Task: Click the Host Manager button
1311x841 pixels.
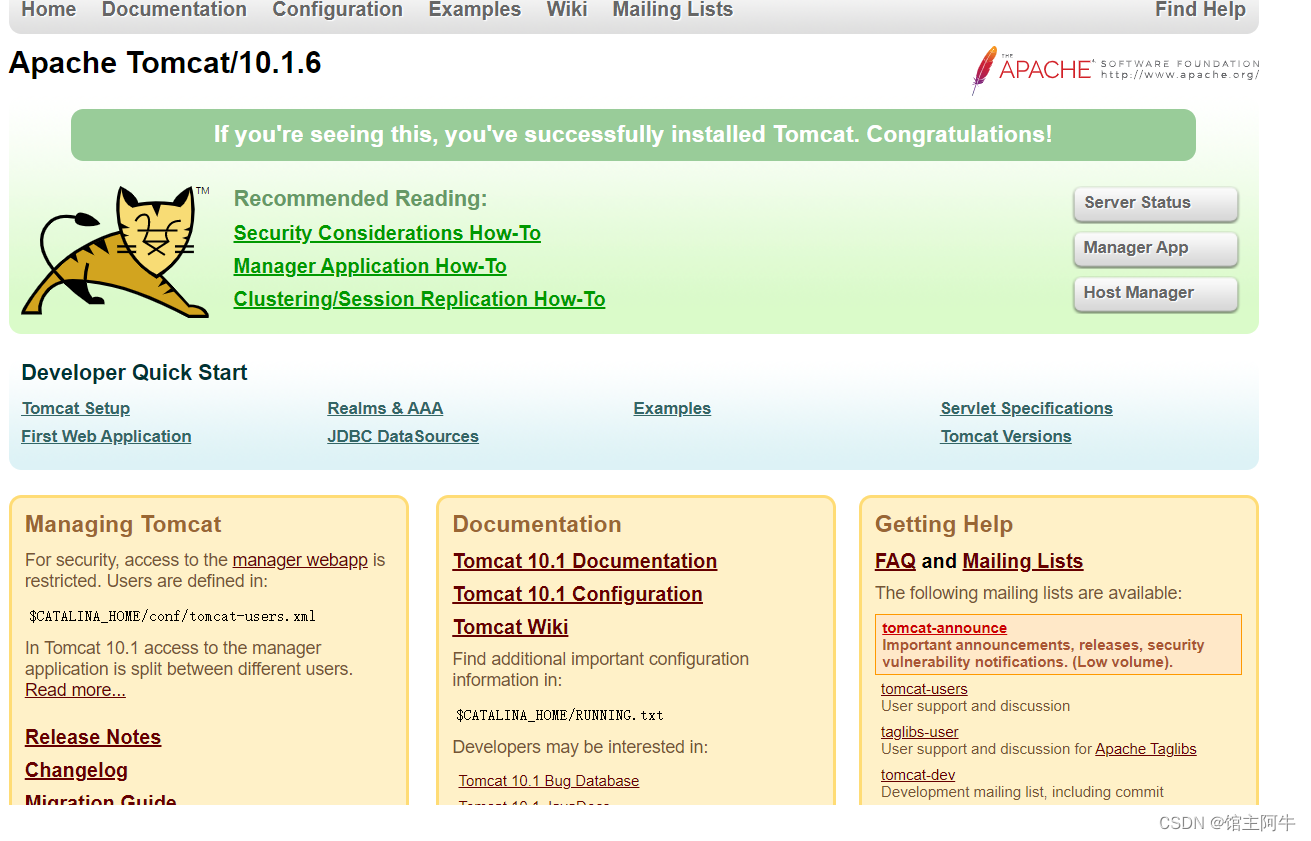Action: coord(1156,293)
